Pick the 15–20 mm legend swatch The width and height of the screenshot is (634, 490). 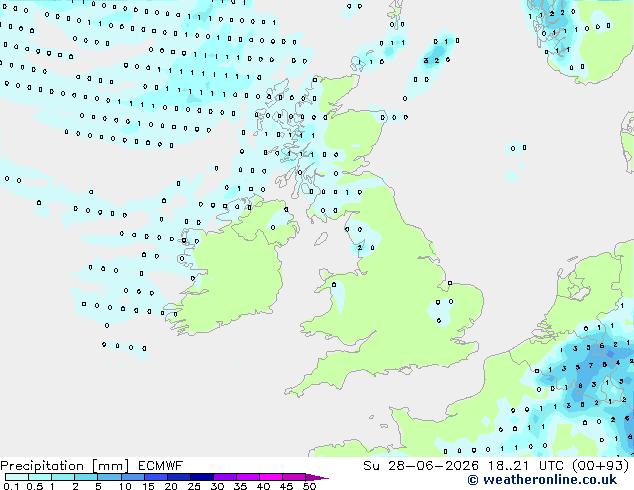[x=156, y=477]
